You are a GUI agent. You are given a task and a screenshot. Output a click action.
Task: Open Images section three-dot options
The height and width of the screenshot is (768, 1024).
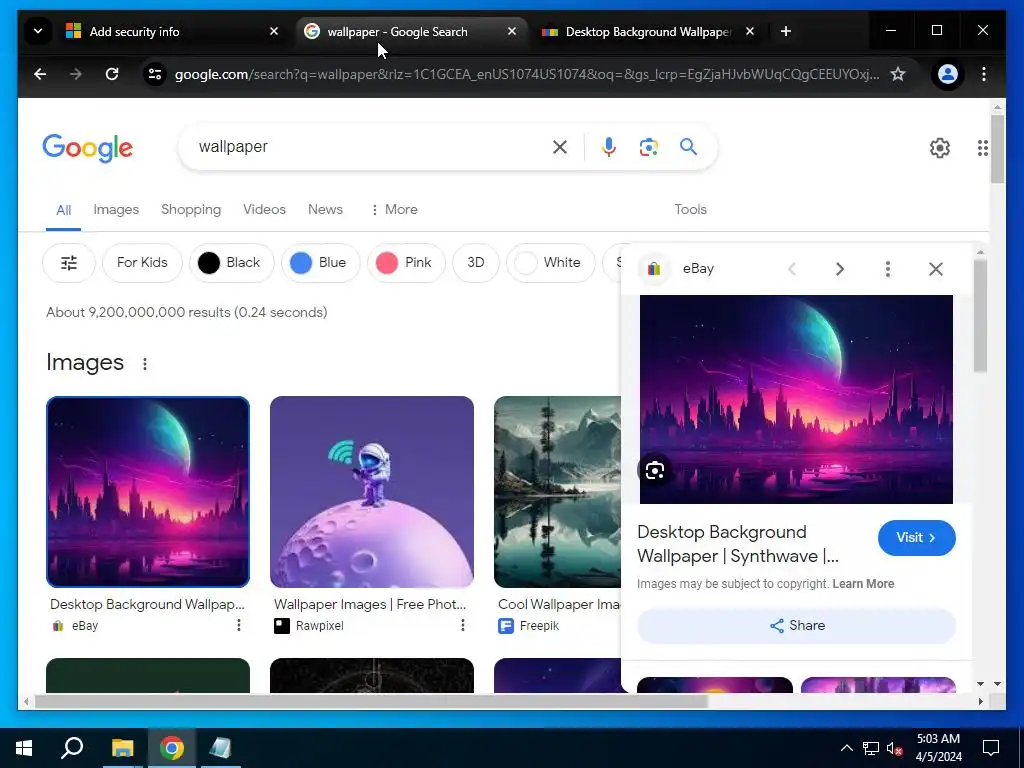[x=145, y=364]
